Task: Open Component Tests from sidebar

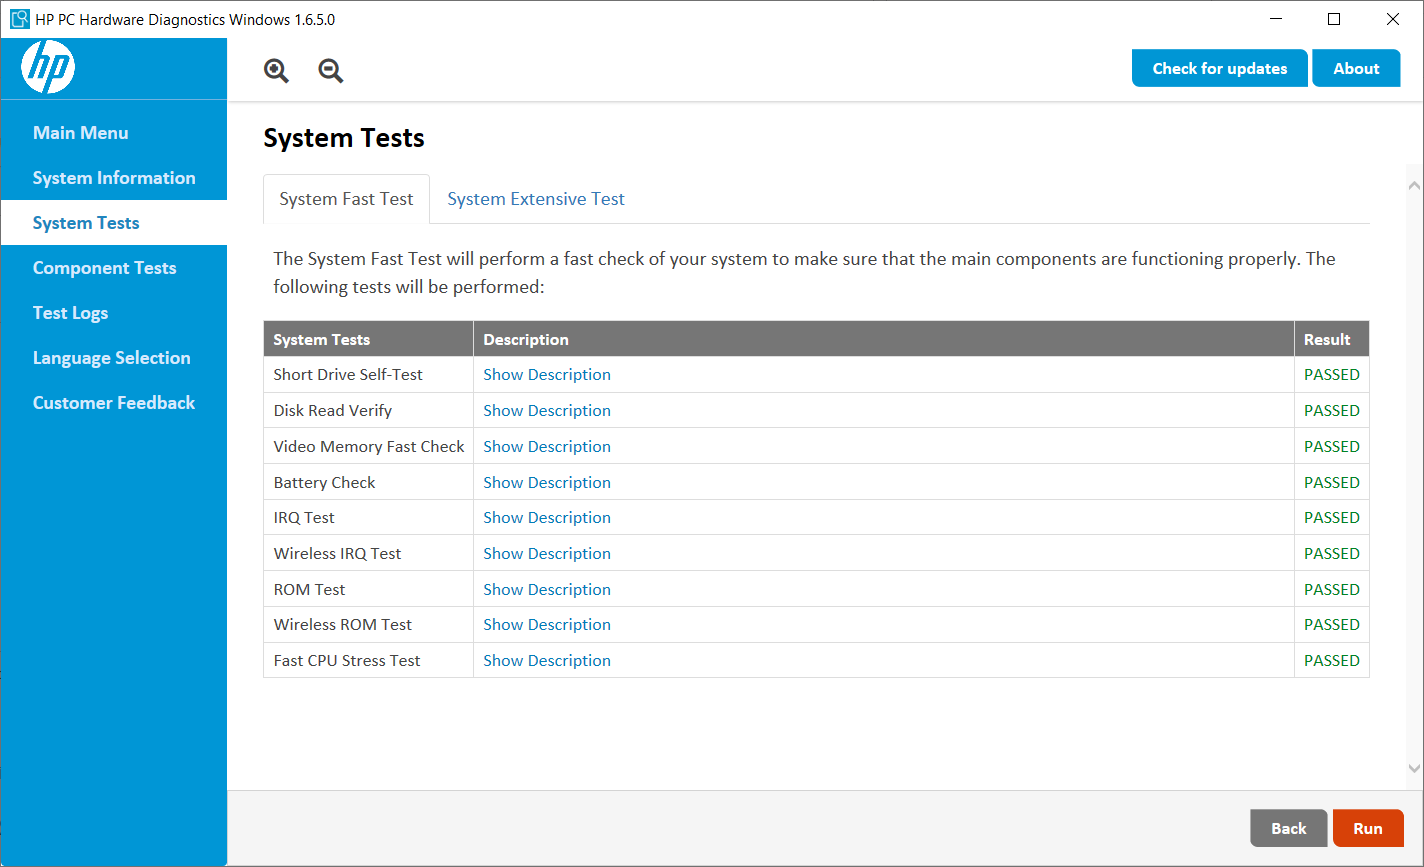Action: [x=104, y=268]
